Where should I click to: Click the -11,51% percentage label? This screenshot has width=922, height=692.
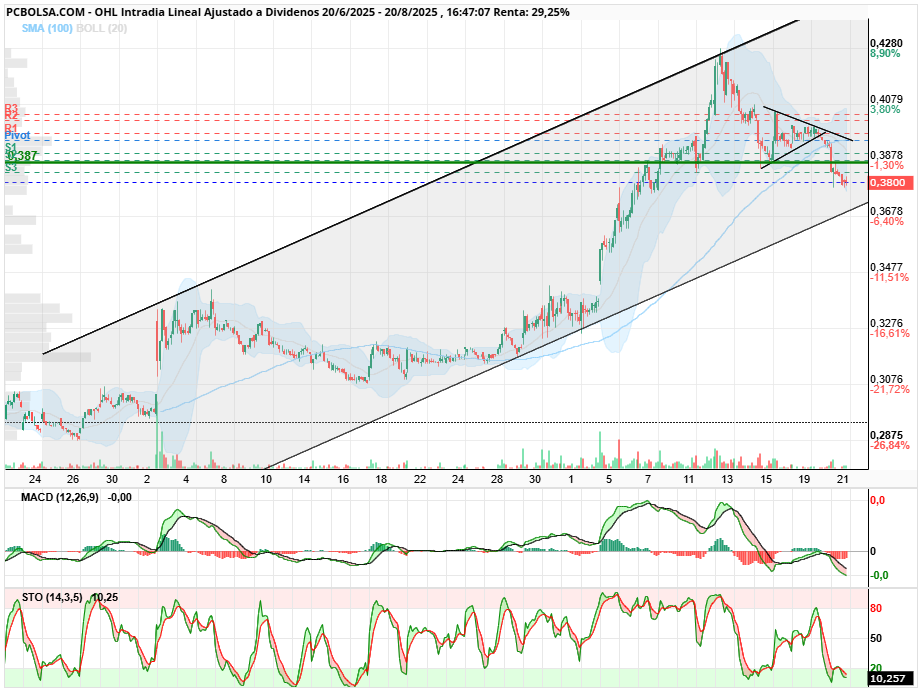[x=889, y=278]
